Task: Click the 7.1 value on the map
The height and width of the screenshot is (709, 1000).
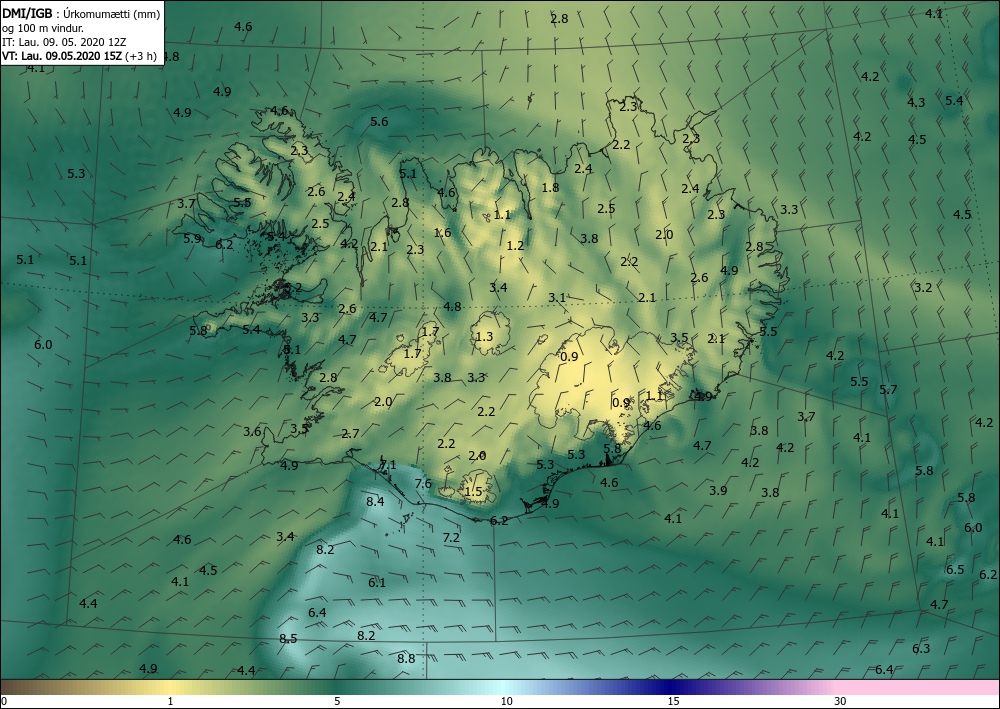Action: pos(388,465)
